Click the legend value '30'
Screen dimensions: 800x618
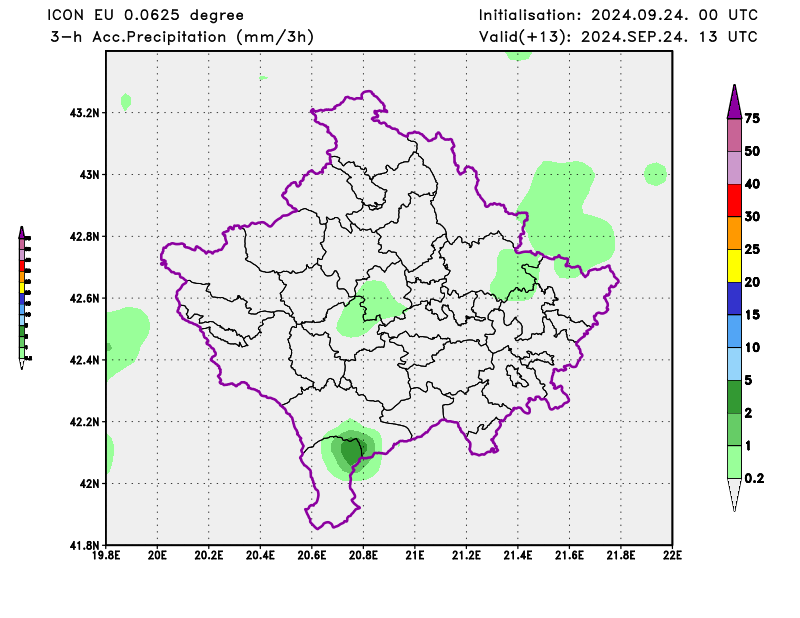click(752, 216)
